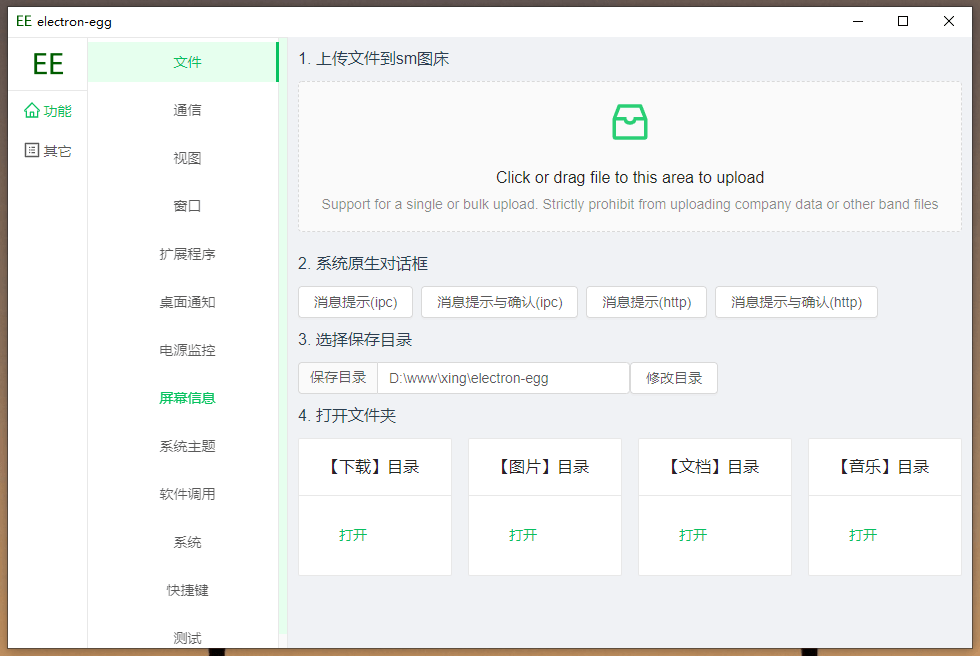980x656 pixels.
Task: Select 电源监控 in the side menu
Action: (x=187, y=350)
